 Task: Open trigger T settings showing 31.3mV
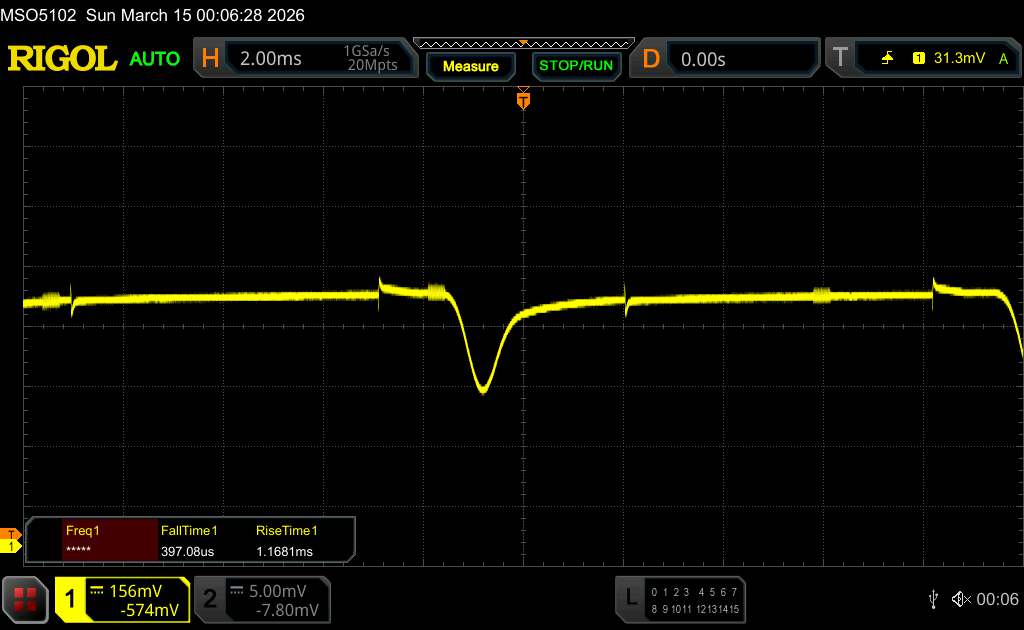tap(921, 59)
